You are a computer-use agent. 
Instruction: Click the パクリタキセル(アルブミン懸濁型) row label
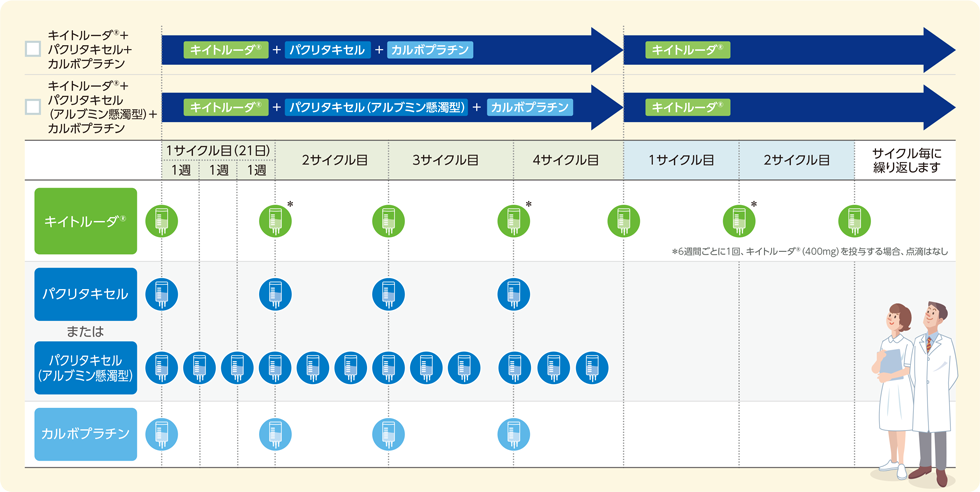(x=85, y=368)
